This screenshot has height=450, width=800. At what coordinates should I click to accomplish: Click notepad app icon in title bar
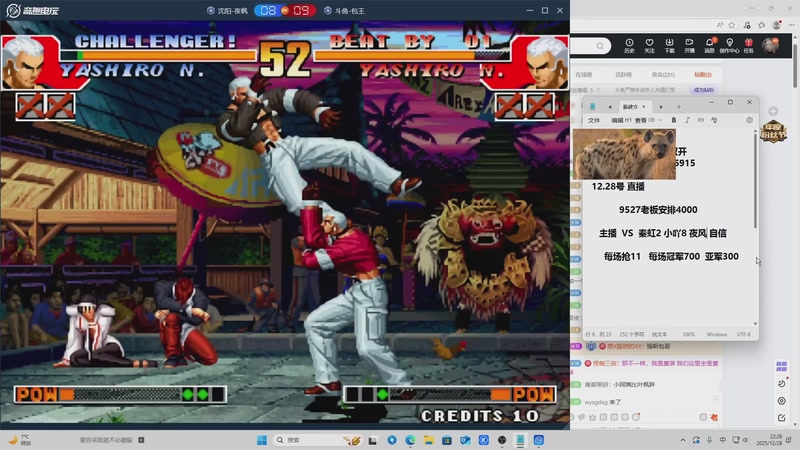592,107
